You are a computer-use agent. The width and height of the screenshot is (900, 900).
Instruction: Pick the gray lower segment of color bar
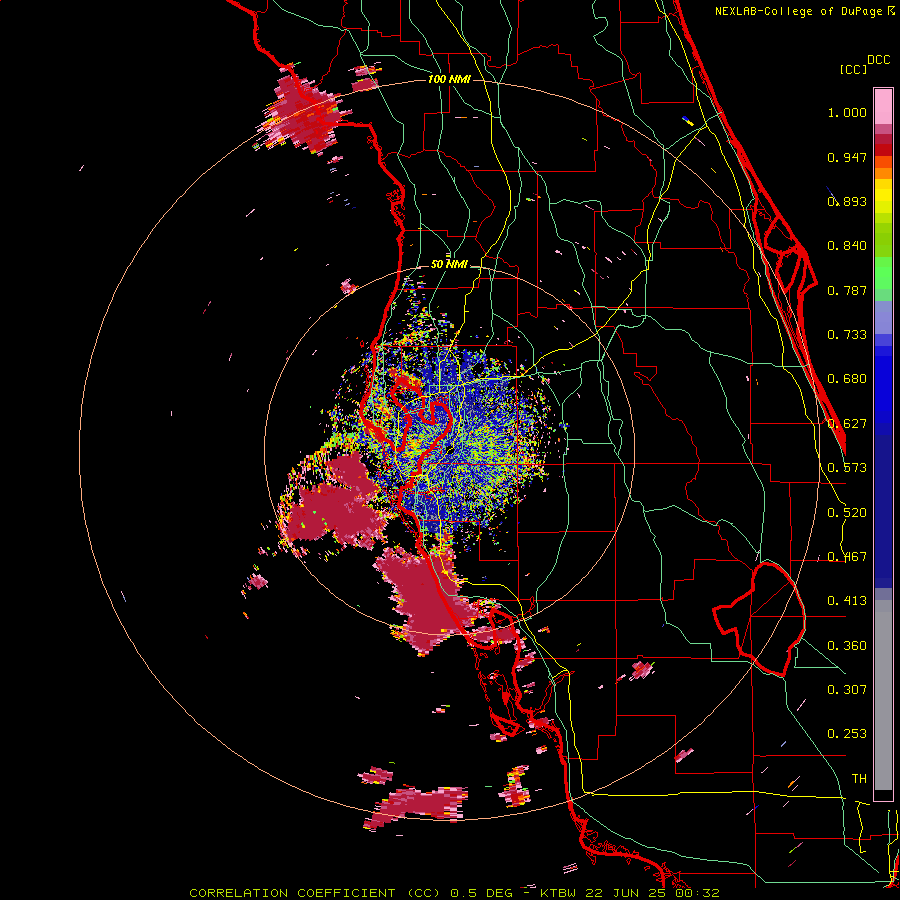point(883,695)
